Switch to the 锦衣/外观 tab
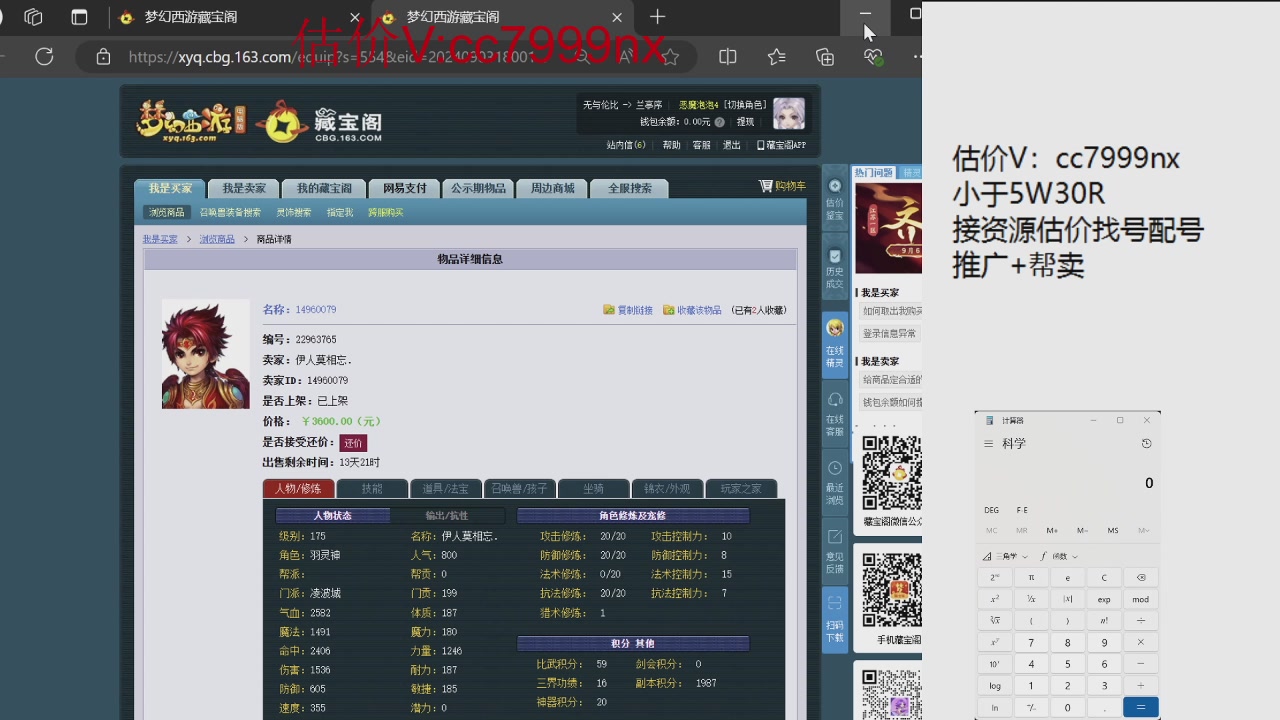The image size is (1280, 720). tap(667, 489)
